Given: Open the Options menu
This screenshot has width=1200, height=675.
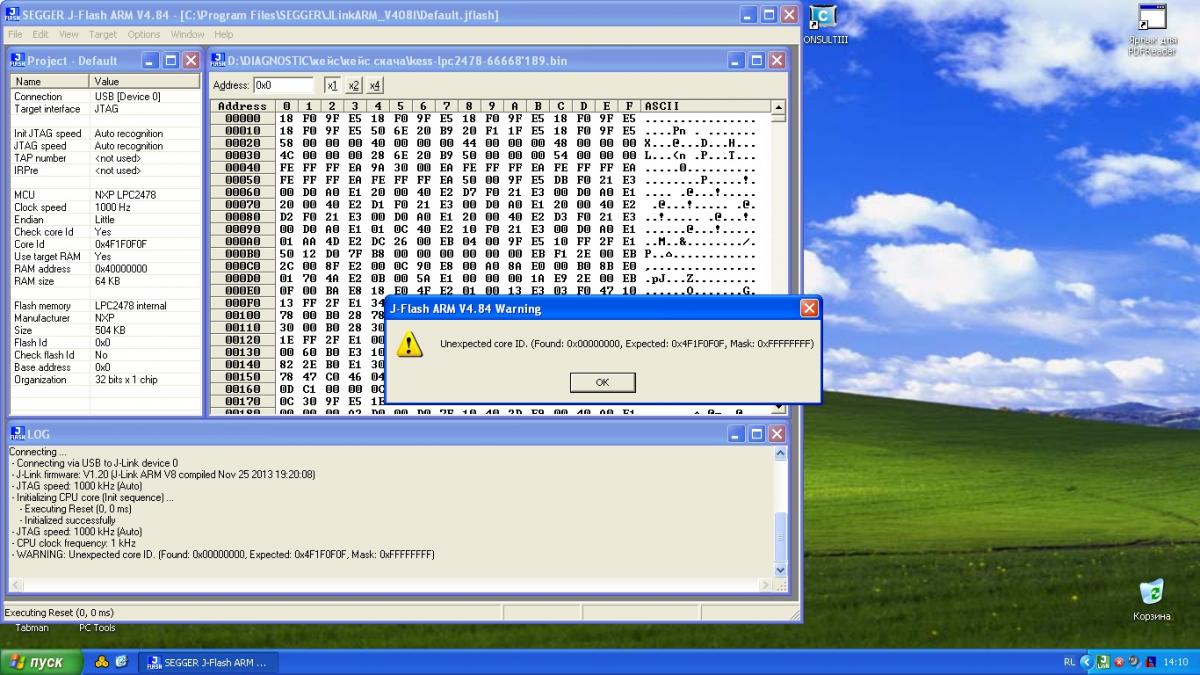Looking at the screenshot, I should pos(143,34).
